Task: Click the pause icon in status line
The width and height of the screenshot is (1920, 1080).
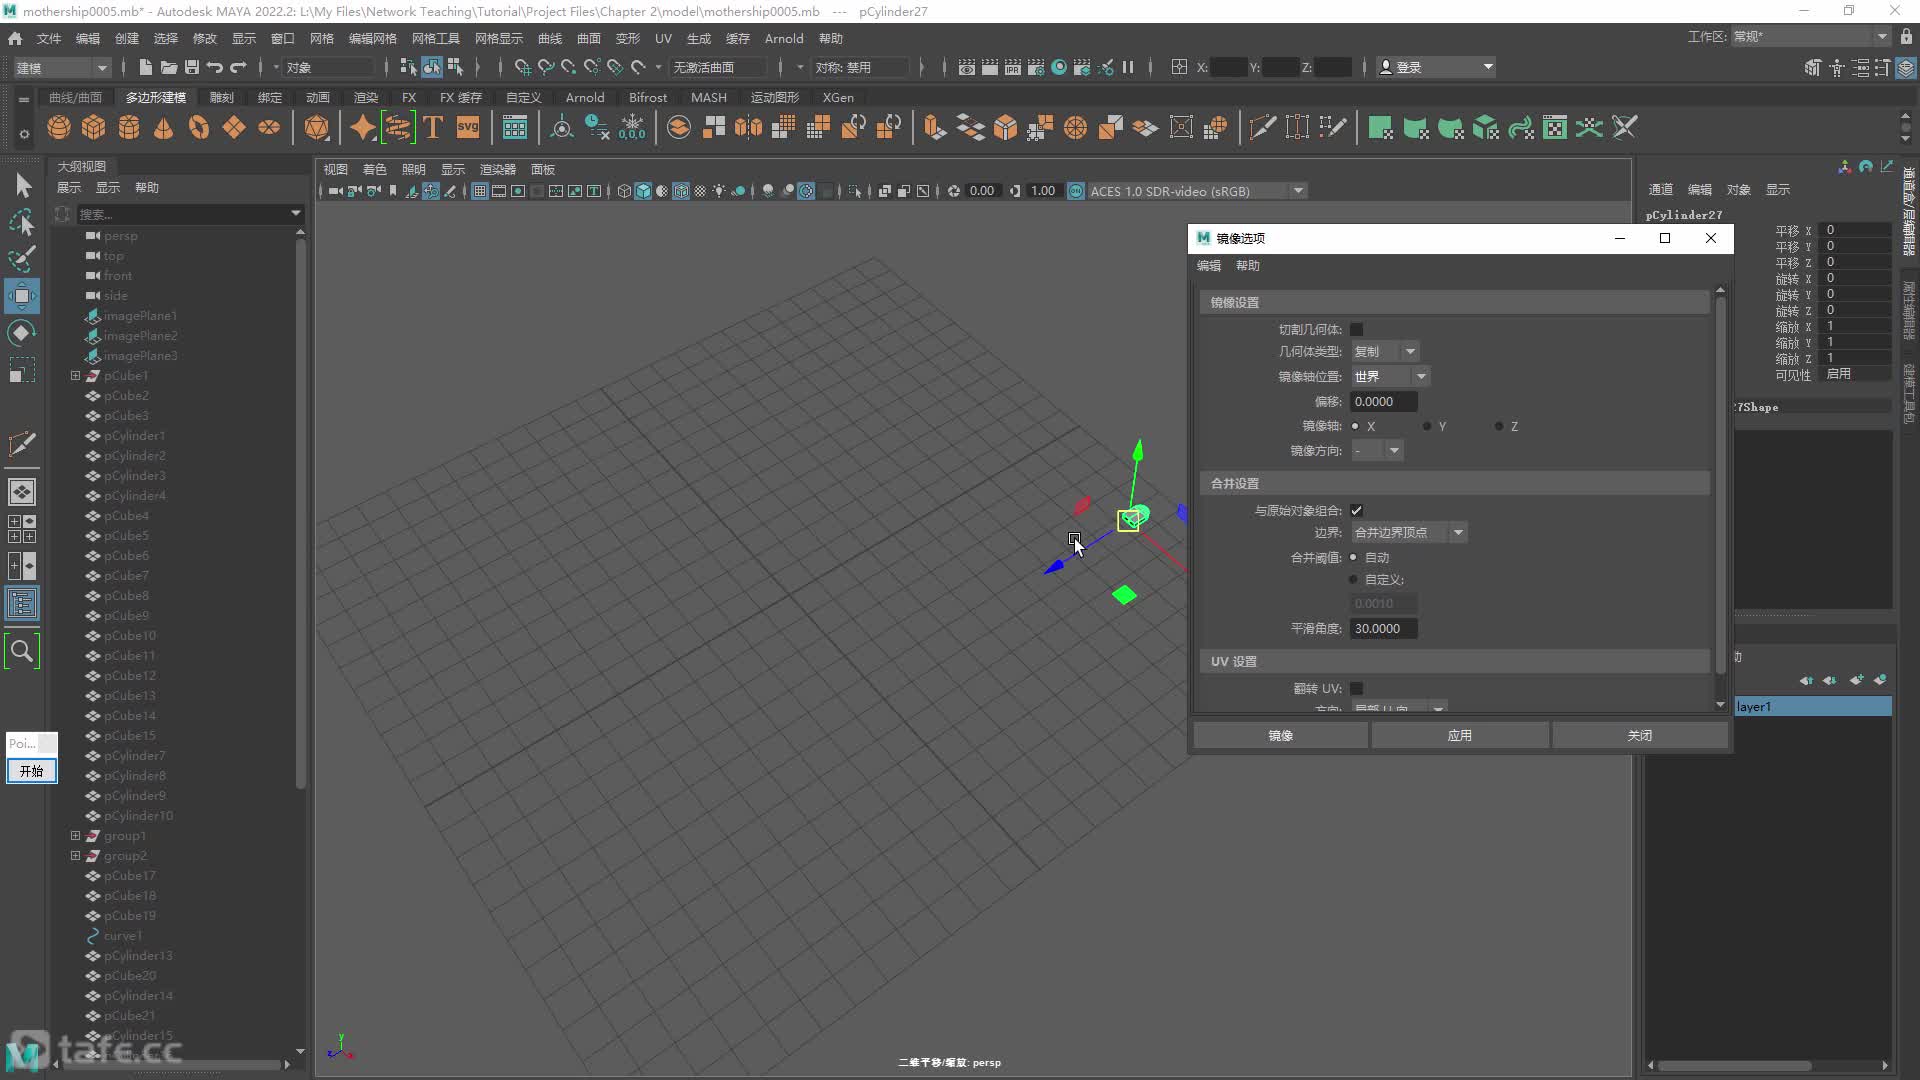Action: pos(1128,67)
